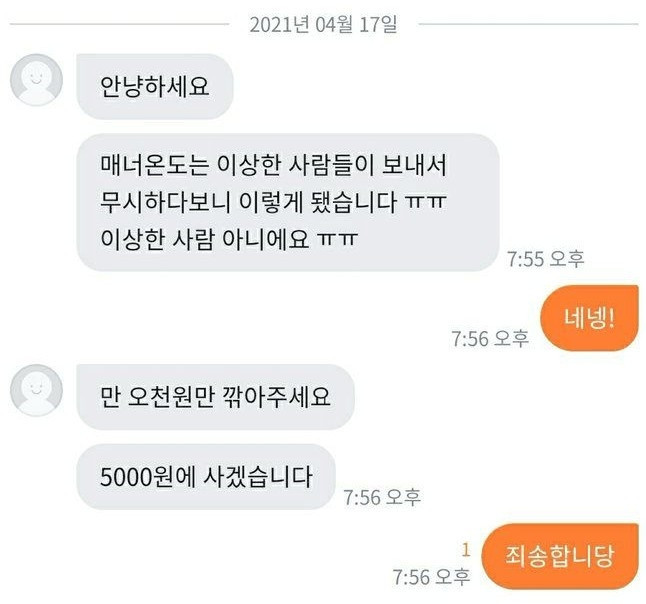Click the 7:56 오후 timestamp beside 네넹!
The width and height of the screenshot is (646, 604).
[x=490, y=339]
